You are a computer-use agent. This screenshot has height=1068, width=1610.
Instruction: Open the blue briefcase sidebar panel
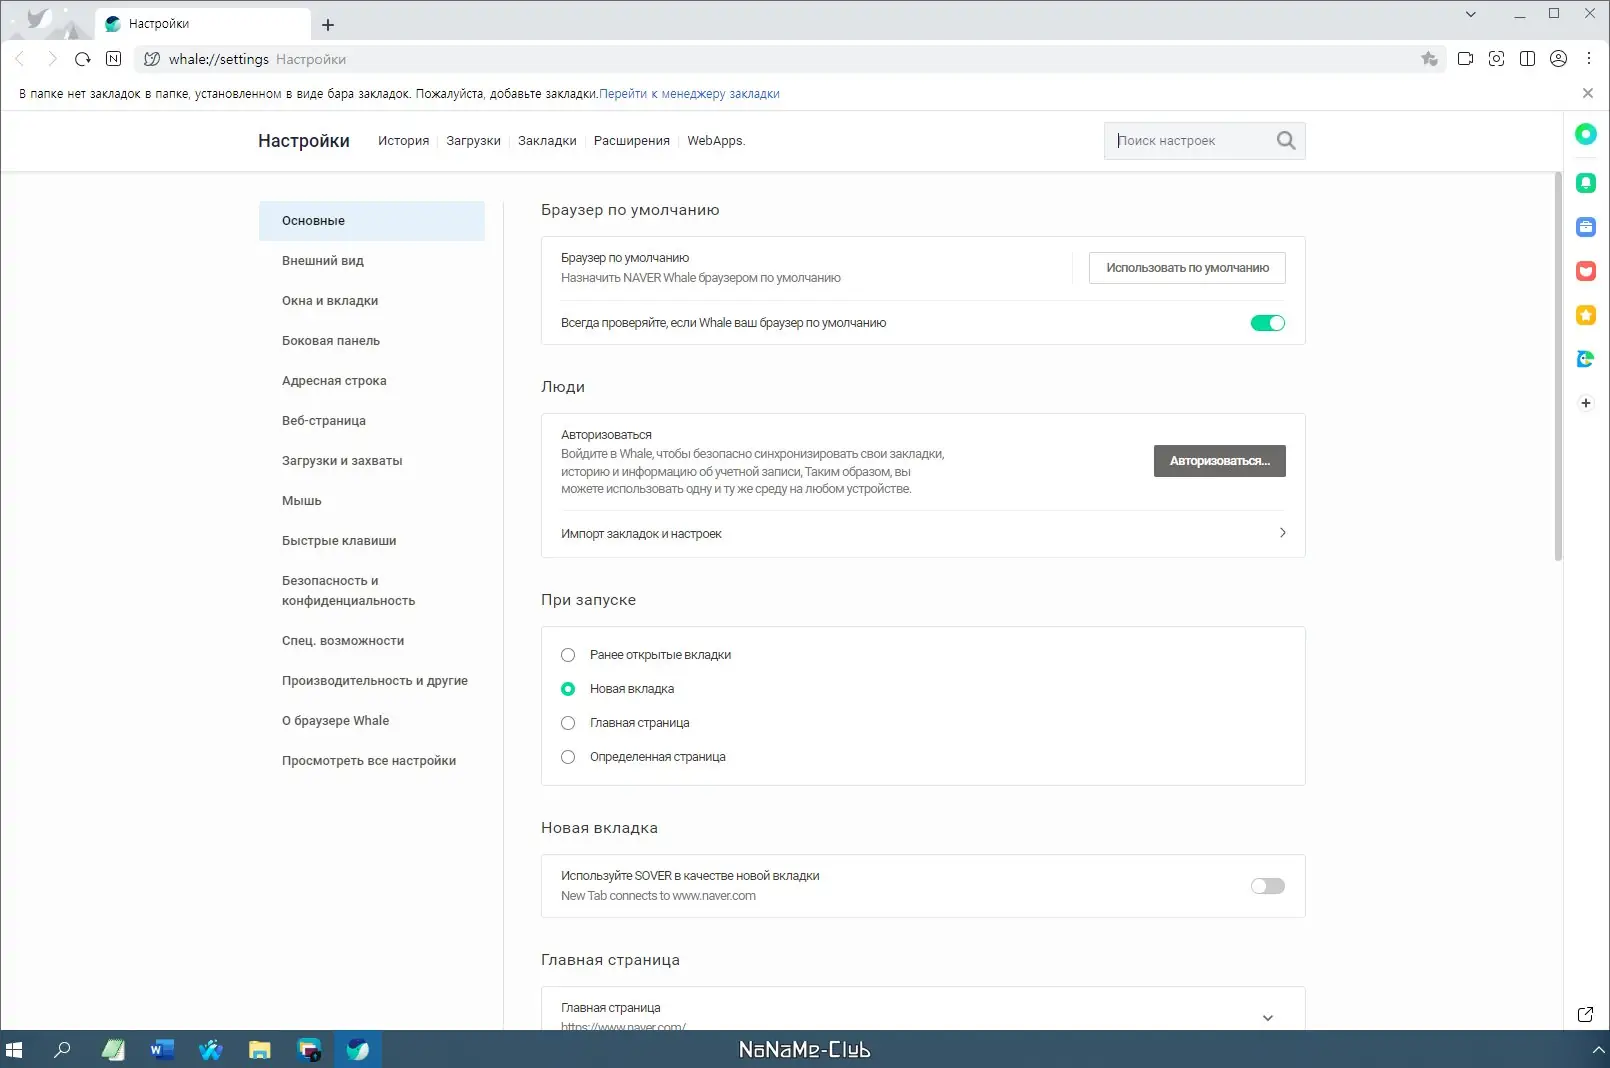tap(1585, 227)
